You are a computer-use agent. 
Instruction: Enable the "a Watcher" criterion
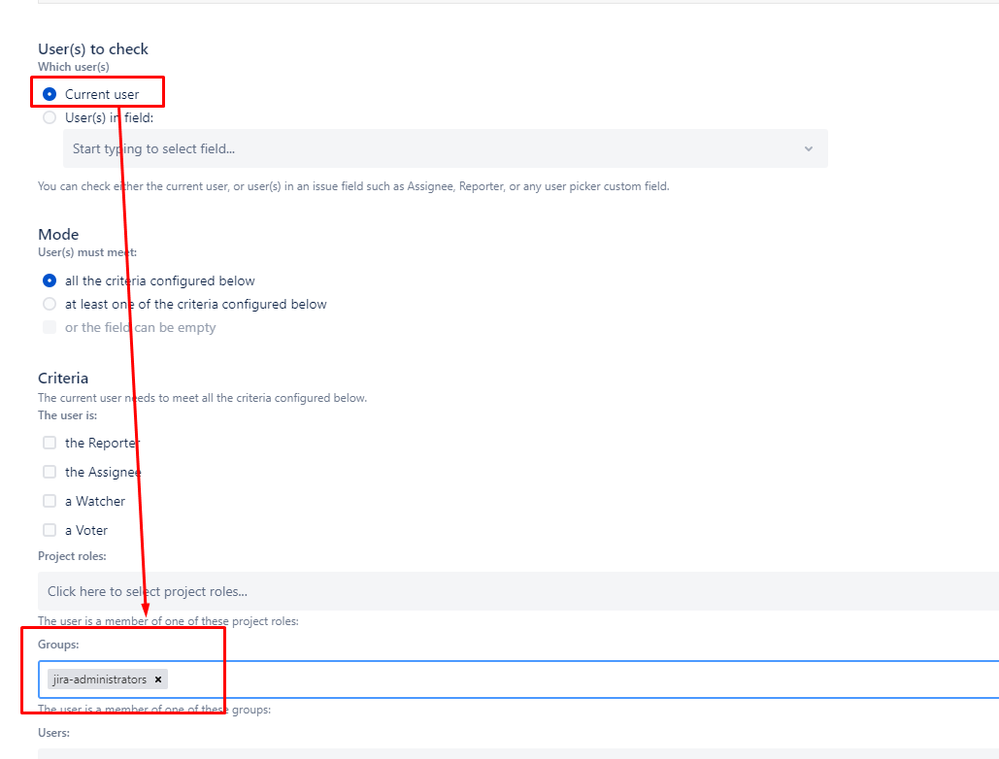49,501
